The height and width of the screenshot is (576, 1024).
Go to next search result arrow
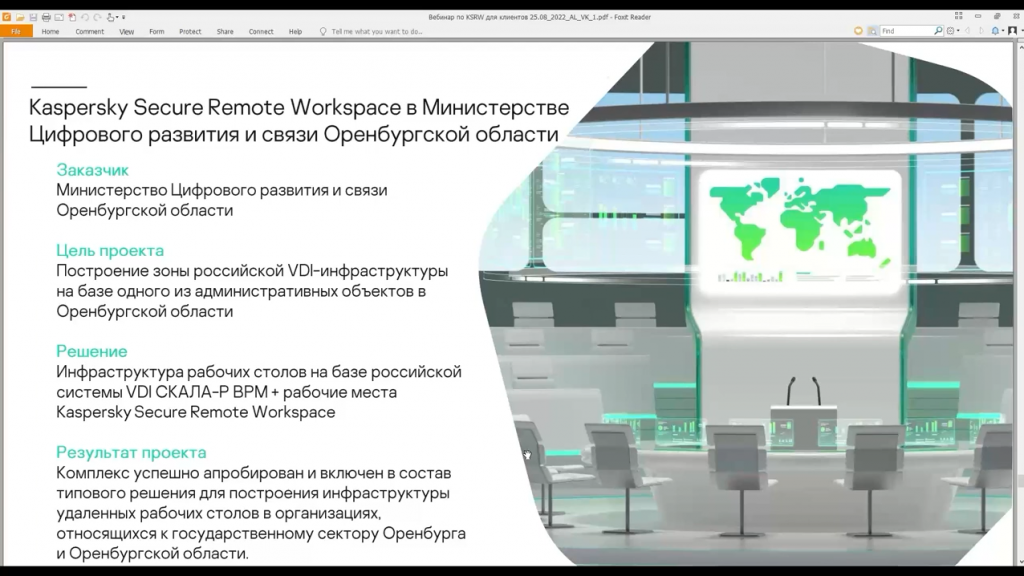(982, 31)
